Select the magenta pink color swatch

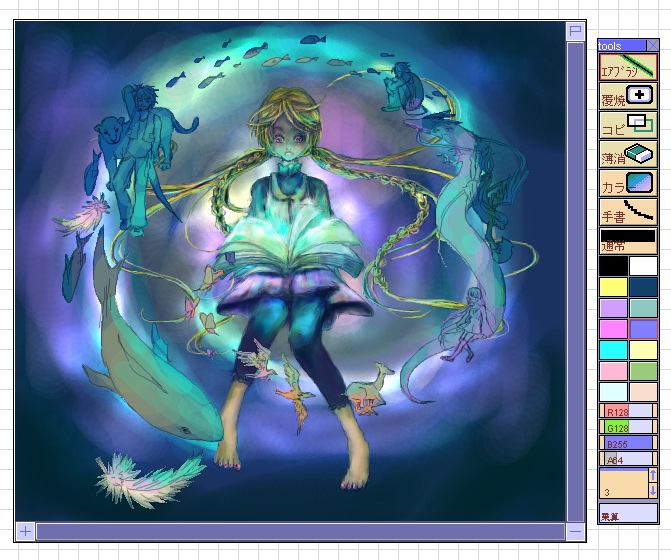coord(613,329)
